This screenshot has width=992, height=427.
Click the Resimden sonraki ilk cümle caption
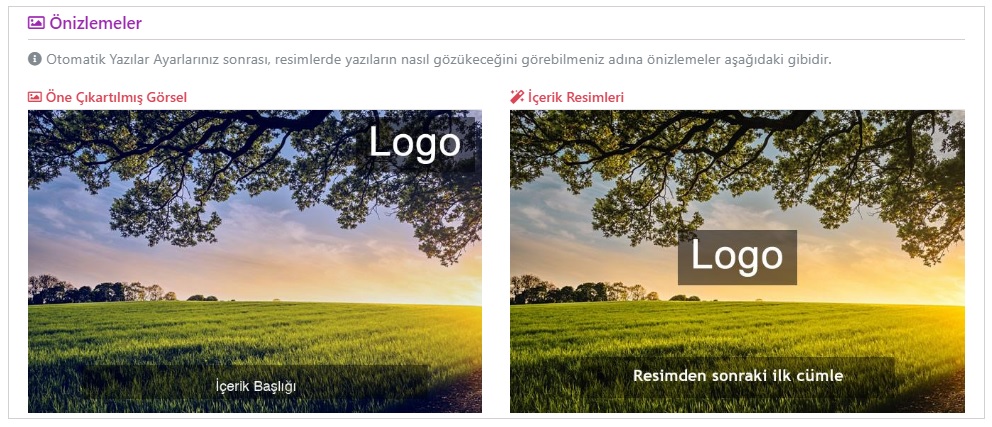click(x=738, y=375)
